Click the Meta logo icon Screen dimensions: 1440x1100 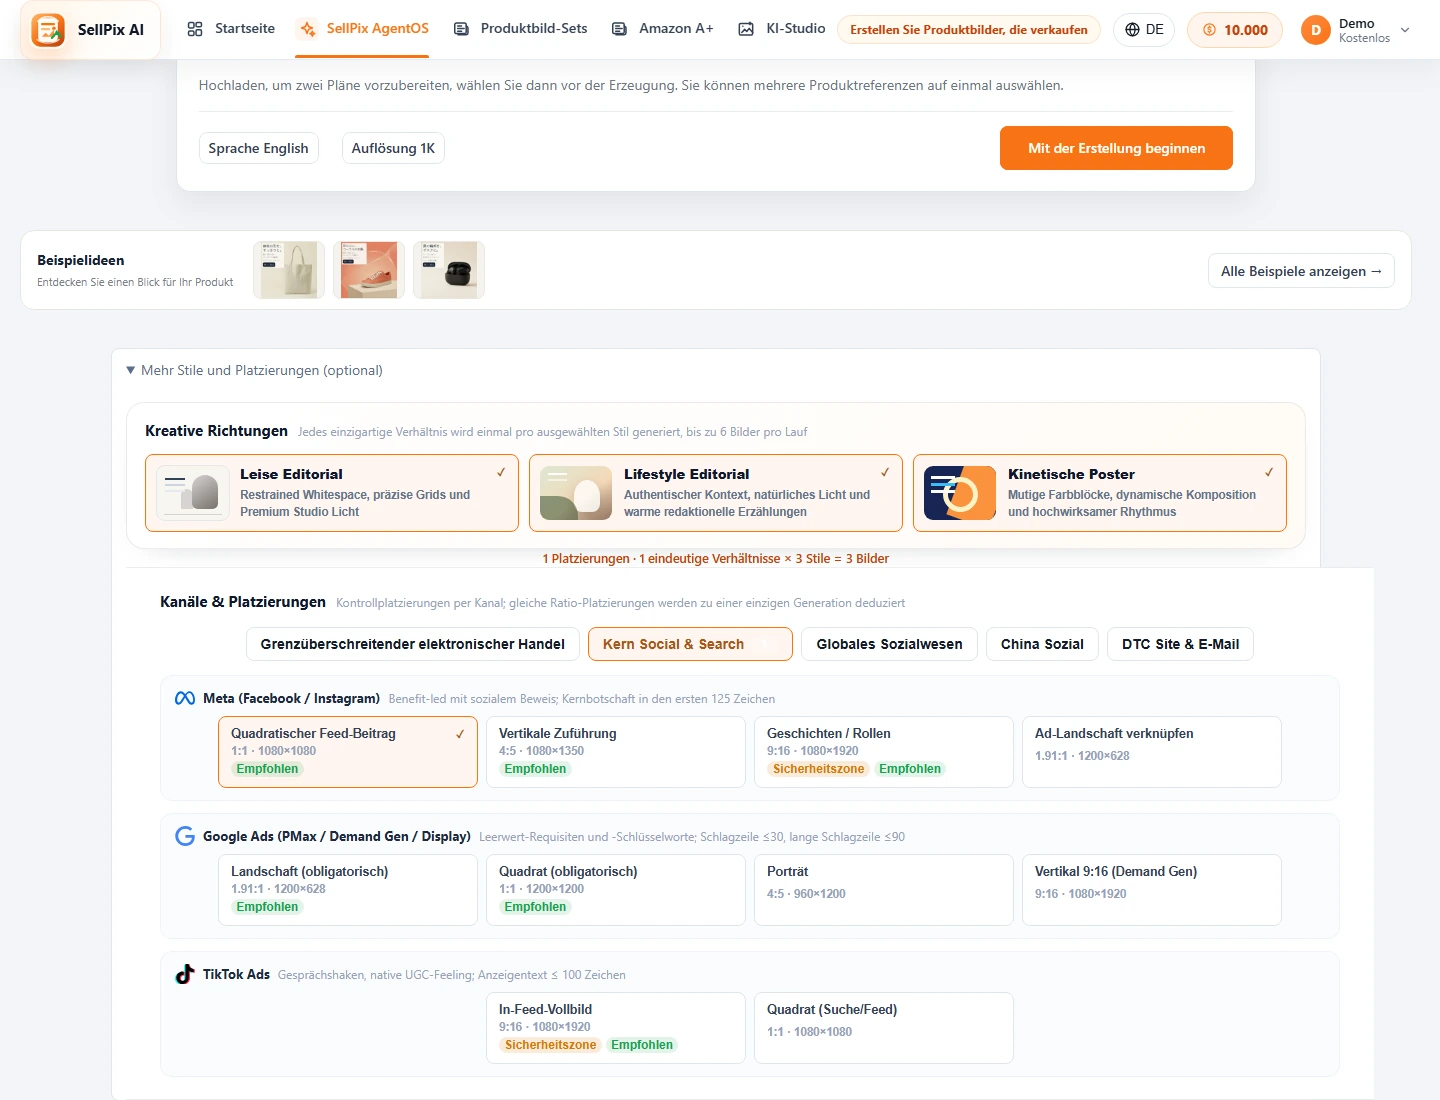185,698
